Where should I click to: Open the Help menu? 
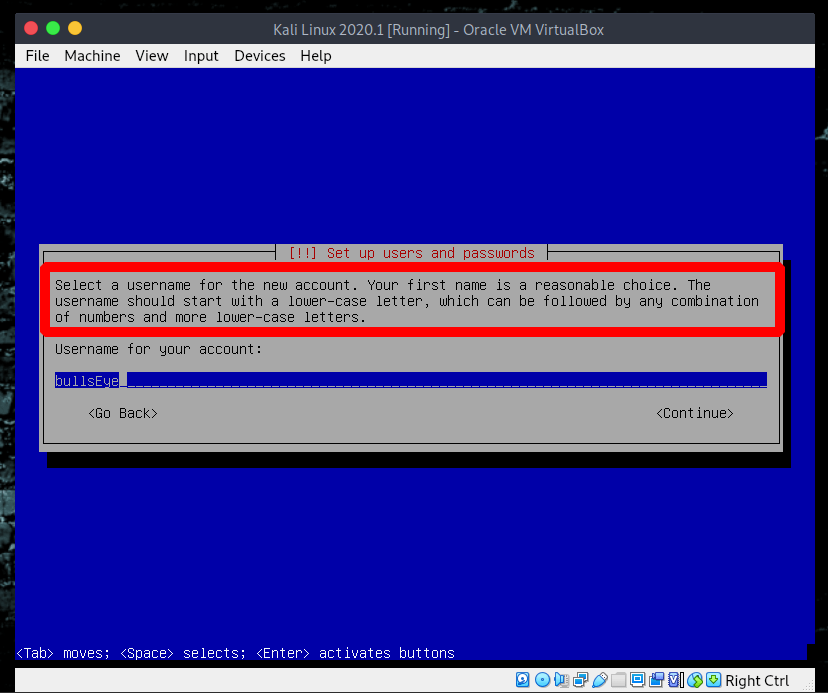(316, 56)
